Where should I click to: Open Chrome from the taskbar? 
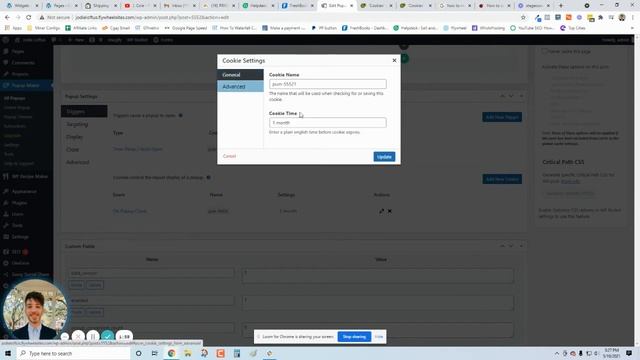[x=171, y=353]
